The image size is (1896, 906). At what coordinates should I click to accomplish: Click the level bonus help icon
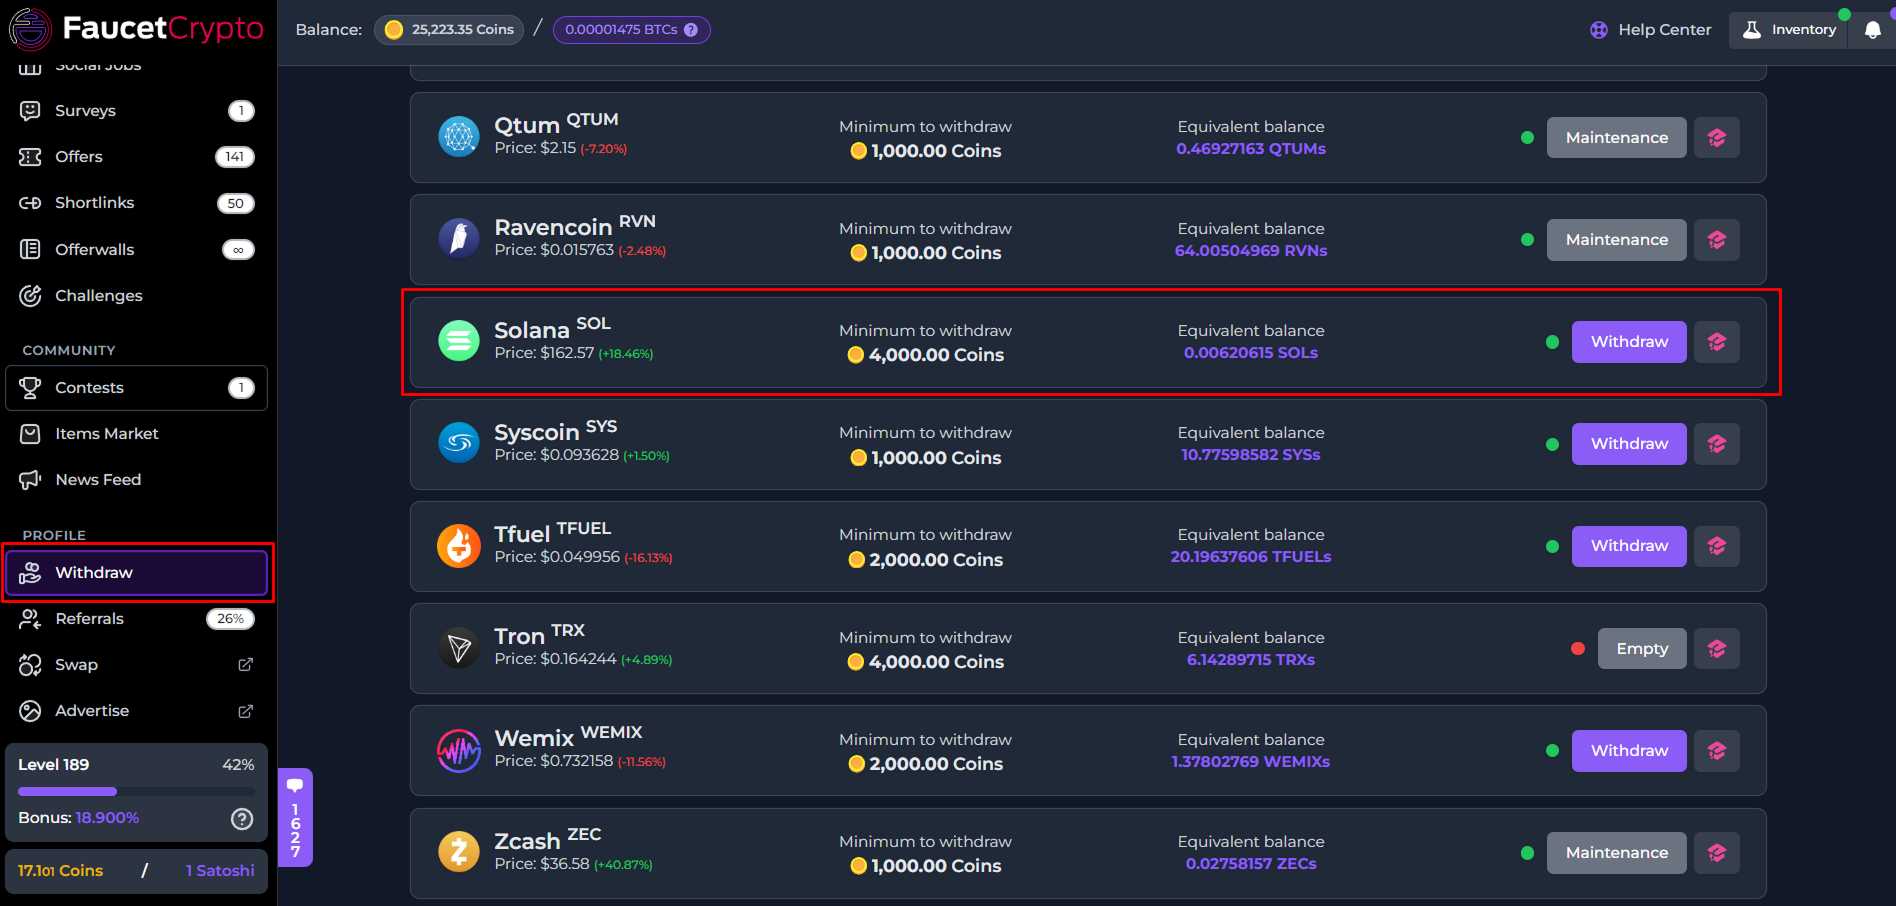(x=242, y=819)
